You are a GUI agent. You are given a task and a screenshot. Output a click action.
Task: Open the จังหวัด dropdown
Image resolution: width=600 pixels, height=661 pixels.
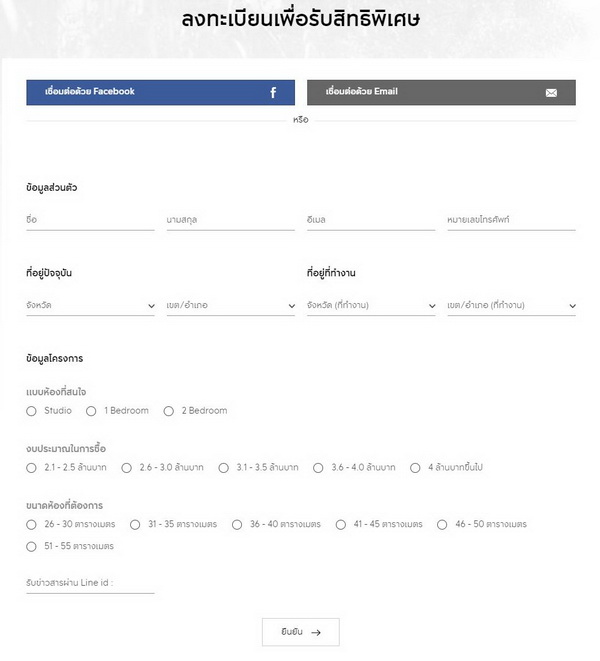[x=90, y=305]
